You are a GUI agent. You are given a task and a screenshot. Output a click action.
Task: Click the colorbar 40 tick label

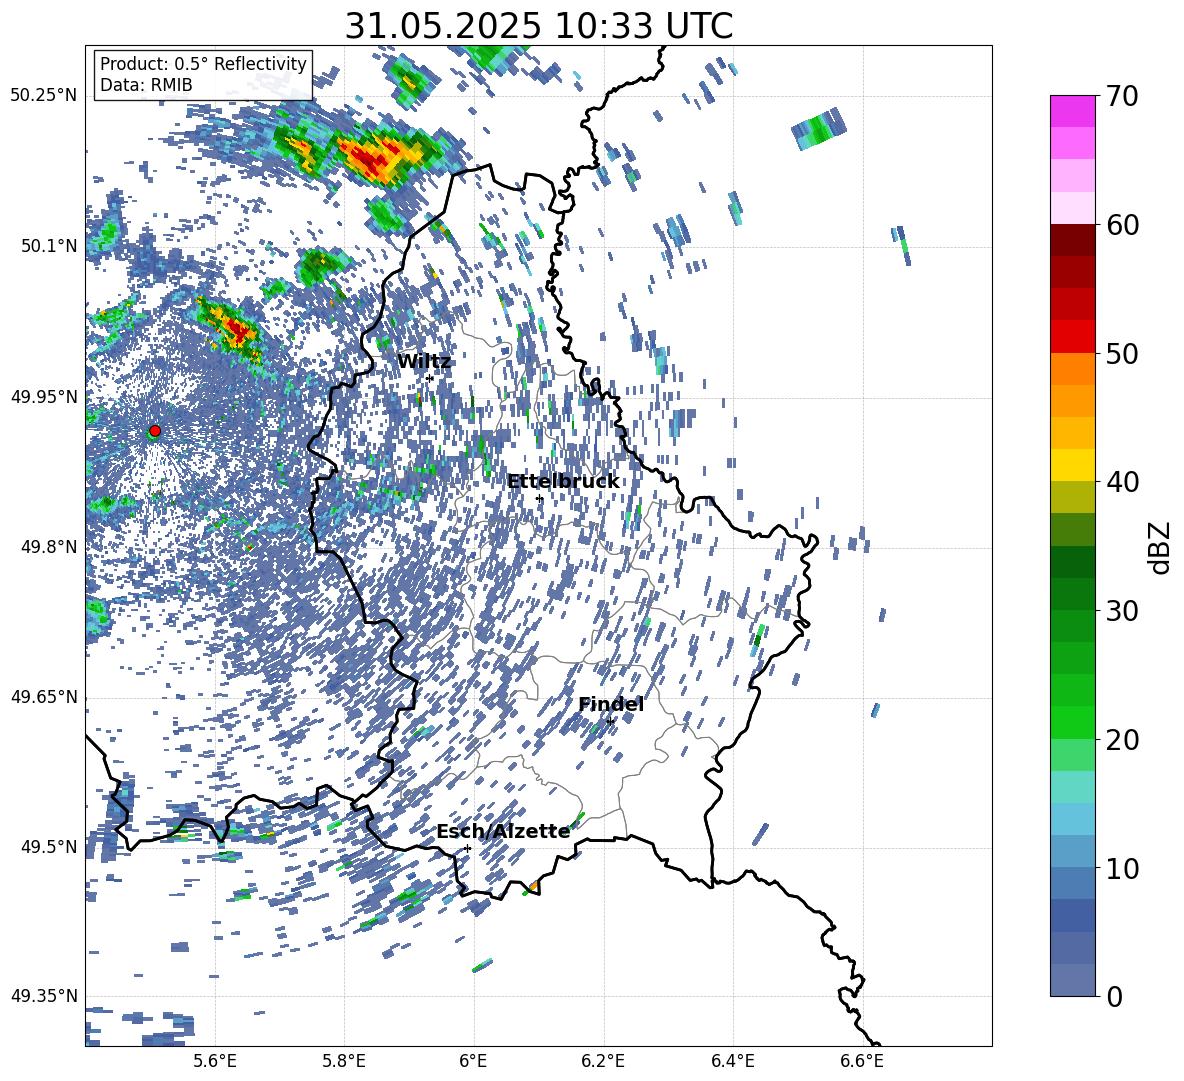coord(1123,482)
